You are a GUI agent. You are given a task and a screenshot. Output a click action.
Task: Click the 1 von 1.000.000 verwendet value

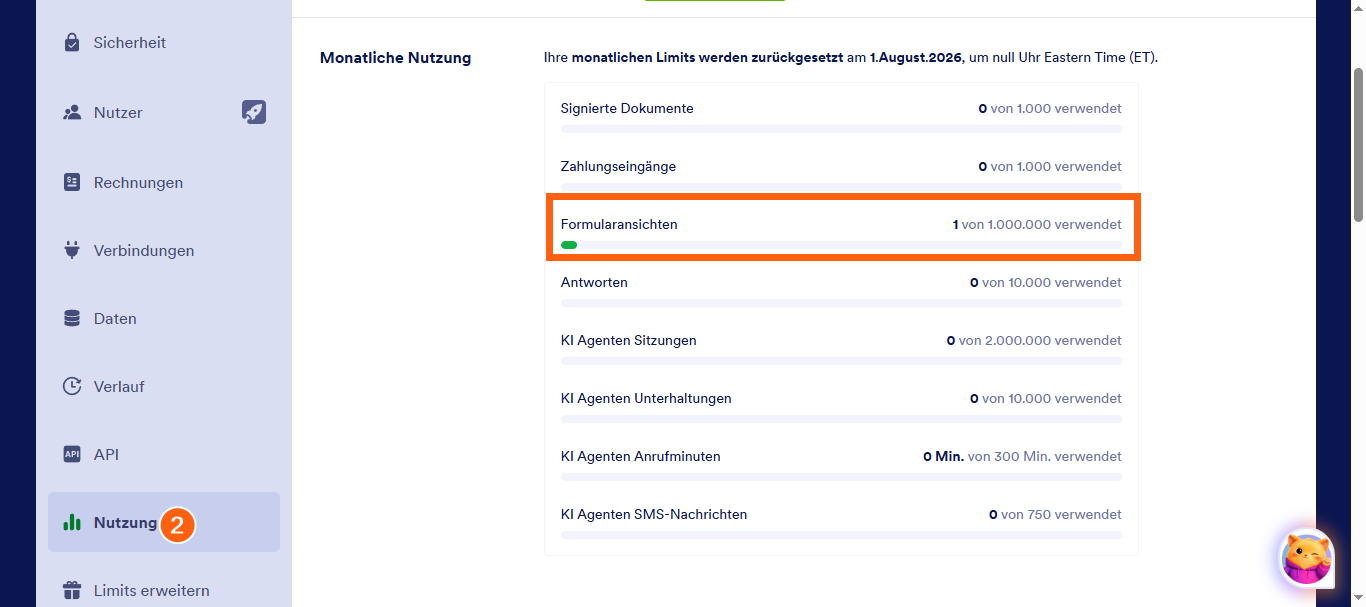pos(1037,224)
